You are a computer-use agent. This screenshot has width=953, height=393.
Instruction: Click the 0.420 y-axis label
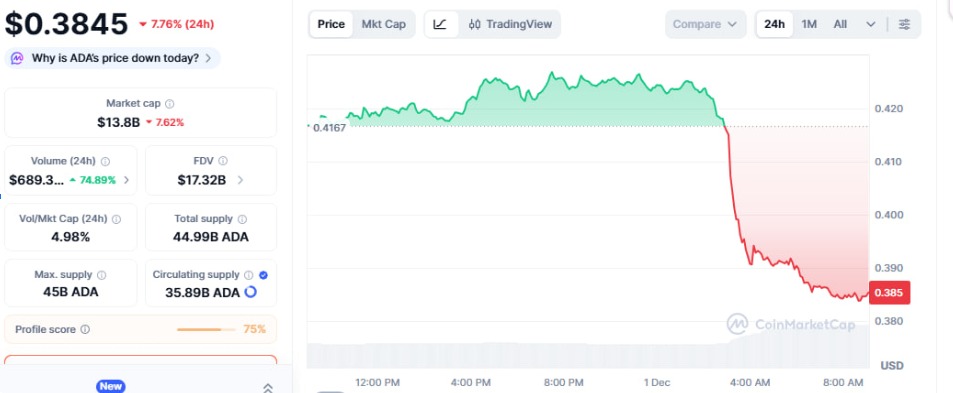tap(888, 109)
